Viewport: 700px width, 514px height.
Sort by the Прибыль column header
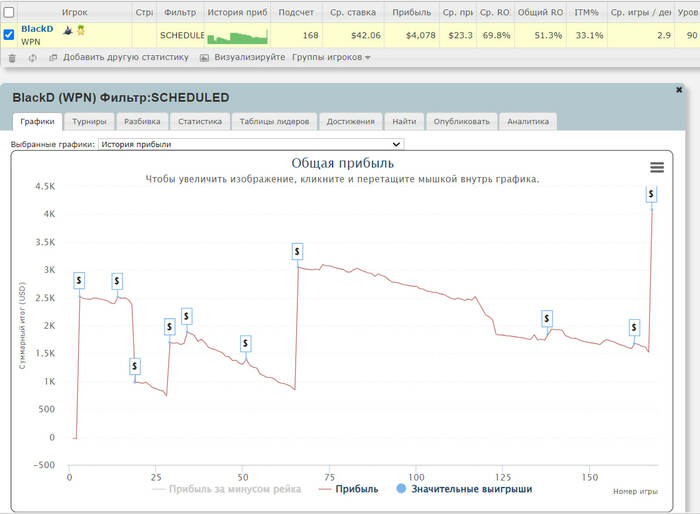[x=412, y=13]
